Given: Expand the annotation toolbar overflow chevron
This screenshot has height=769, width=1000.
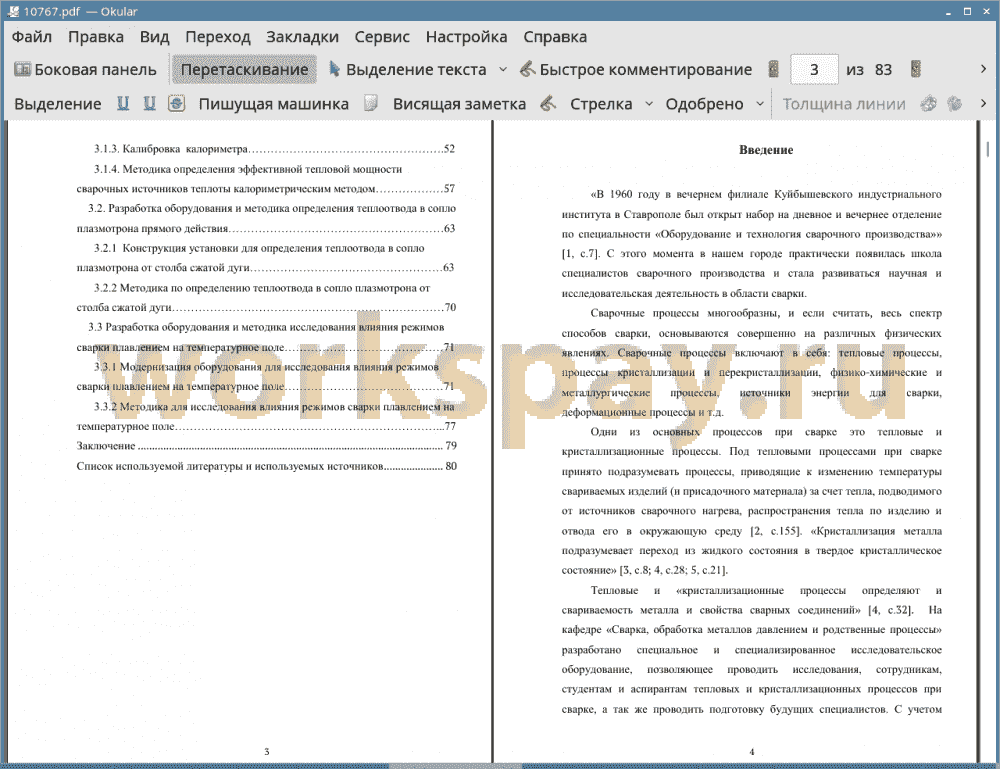Looking at the screenshot, I should point(983,103).
